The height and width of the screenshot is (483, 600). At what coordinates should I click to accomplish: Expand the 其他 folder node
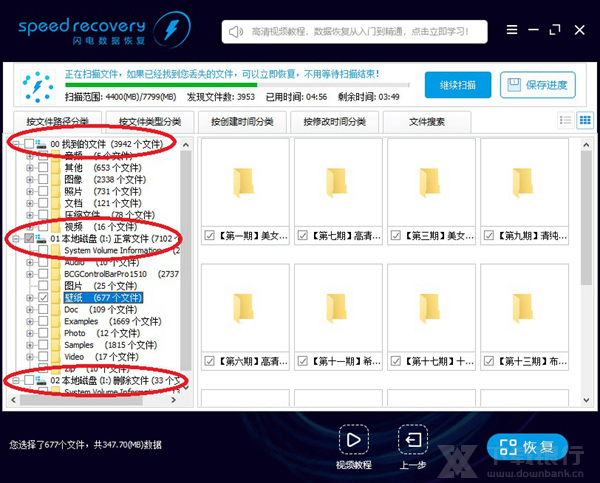[30, 168]
